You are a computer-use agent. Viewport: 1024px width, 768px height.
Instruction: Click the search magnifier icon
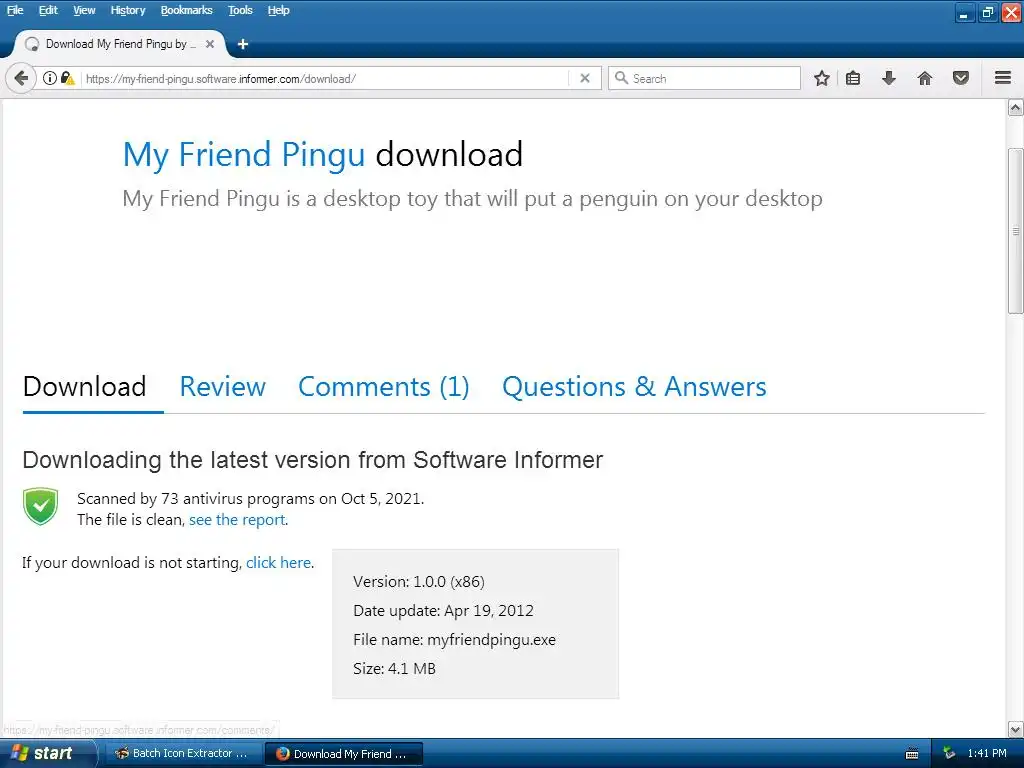[622, 78]
